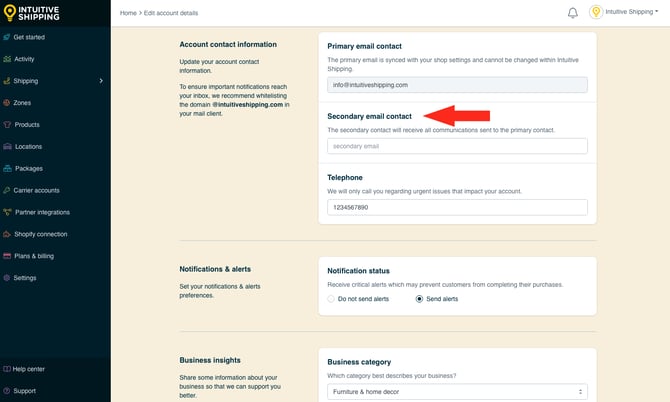Click the Get started sidebar icon
Image resolution: width=670 pixels, height=402 pixels.
pos(6,37)
